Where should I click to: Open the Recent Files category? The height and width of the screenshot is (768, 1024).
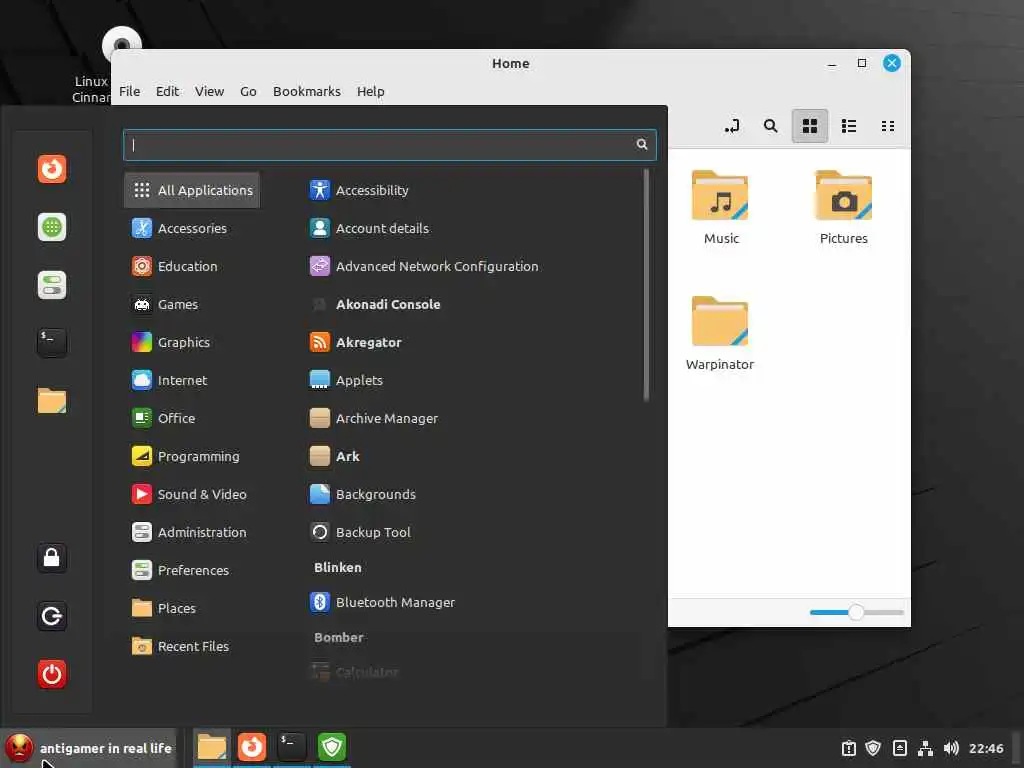(192, 646)
